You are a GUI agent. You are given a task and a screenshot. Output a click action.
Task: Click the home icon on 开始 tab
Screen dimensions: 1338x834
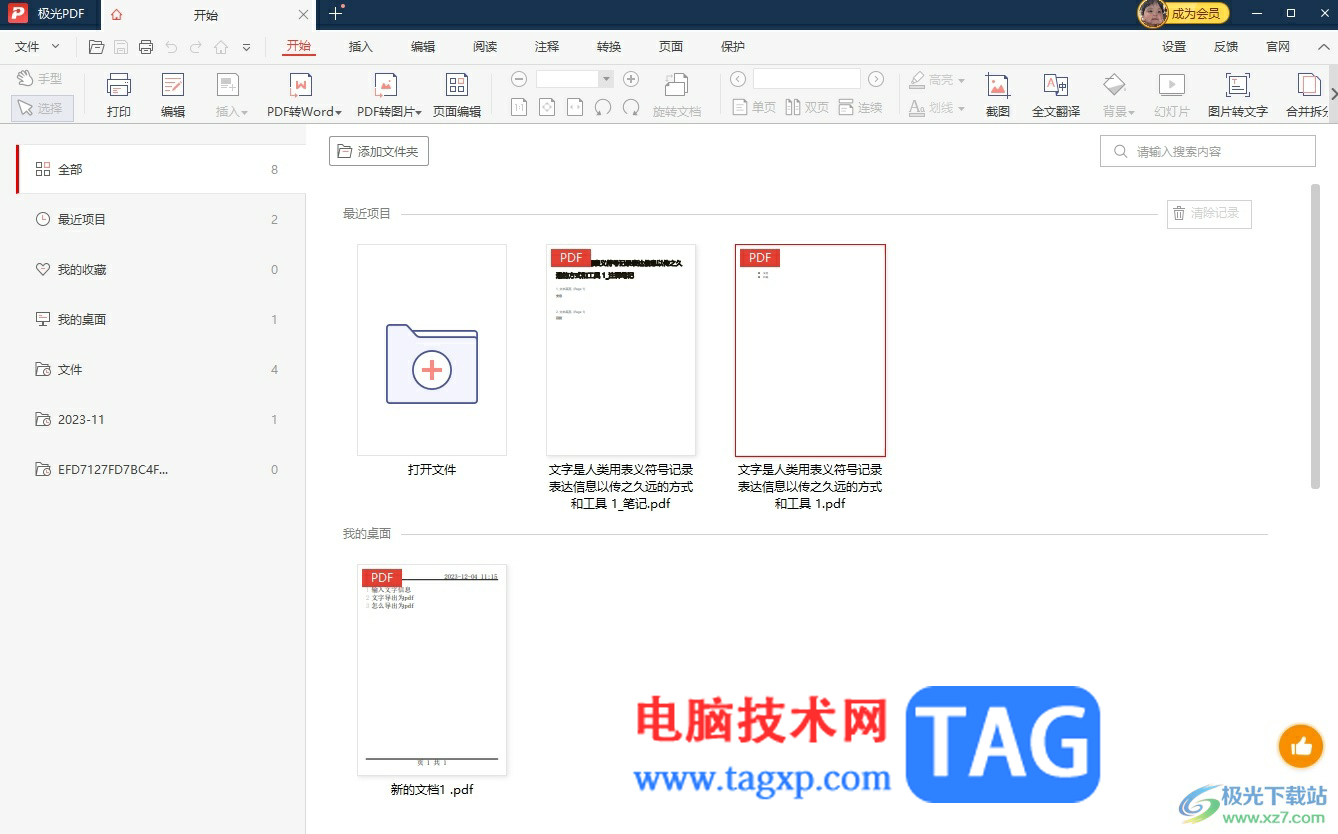tap(118, 15)
